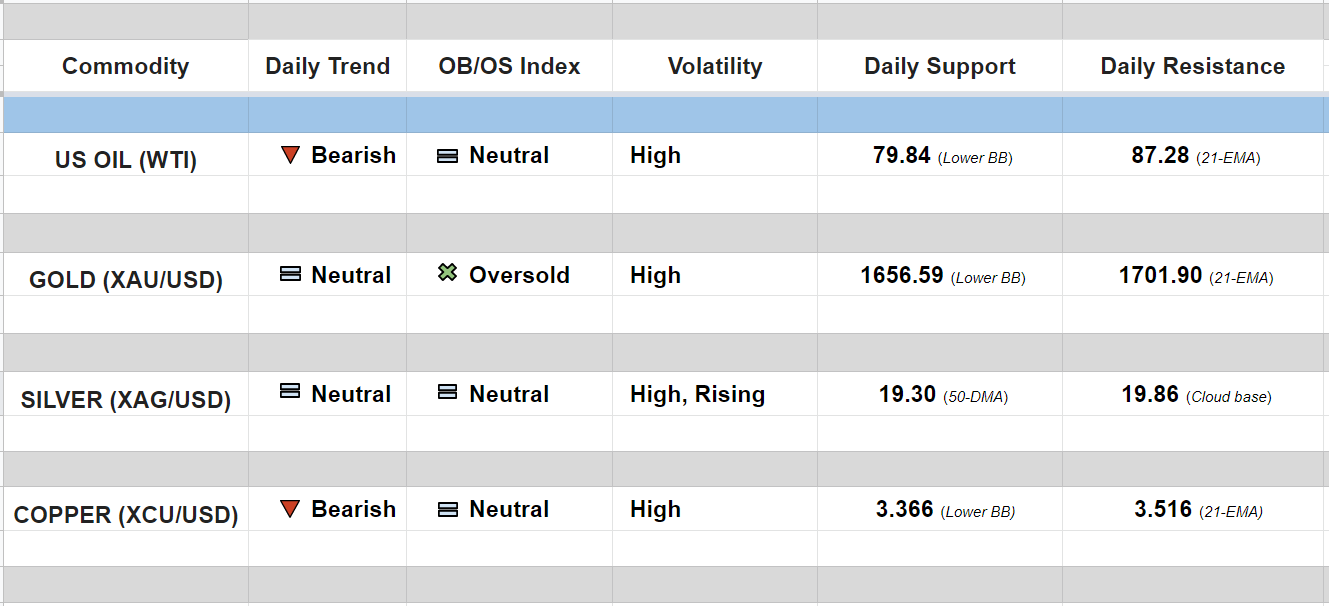Select the Daily Trend column header

point(327,66)
